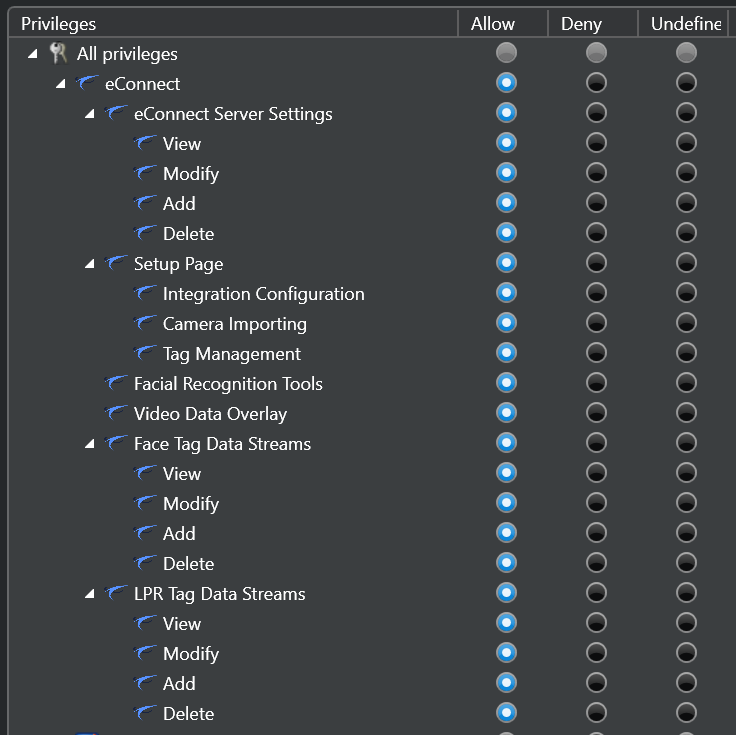Viewport: 736px width, 735px height.
Task: Click the Privileges column header
Action: 58,23
